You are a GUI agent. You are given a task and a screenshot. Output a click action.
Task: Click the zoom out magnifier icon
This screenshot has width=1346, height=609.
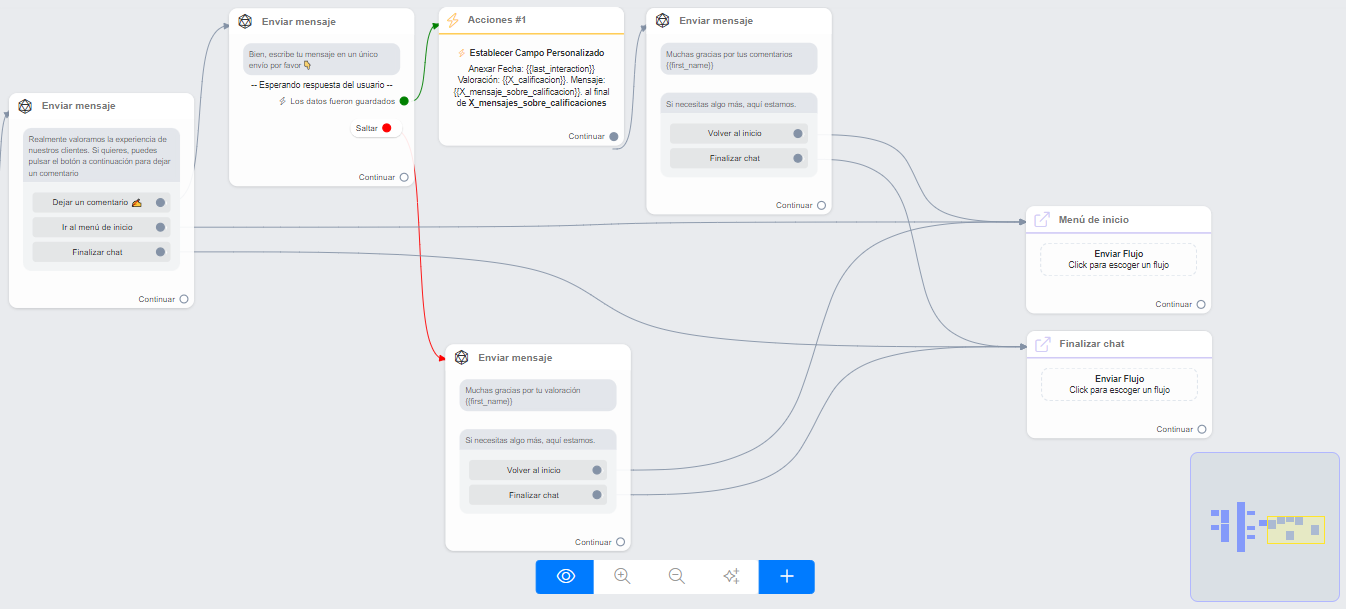[x=677, y=576]
